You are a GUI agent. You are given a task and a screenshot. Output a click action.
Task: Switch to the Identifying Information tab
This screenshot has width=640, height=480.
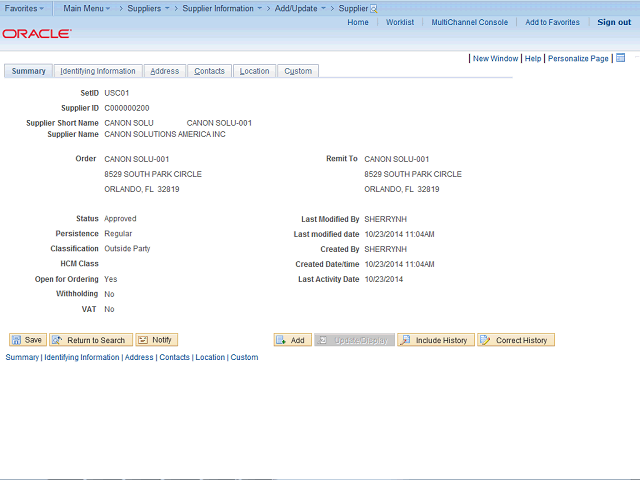coord(98,71)
